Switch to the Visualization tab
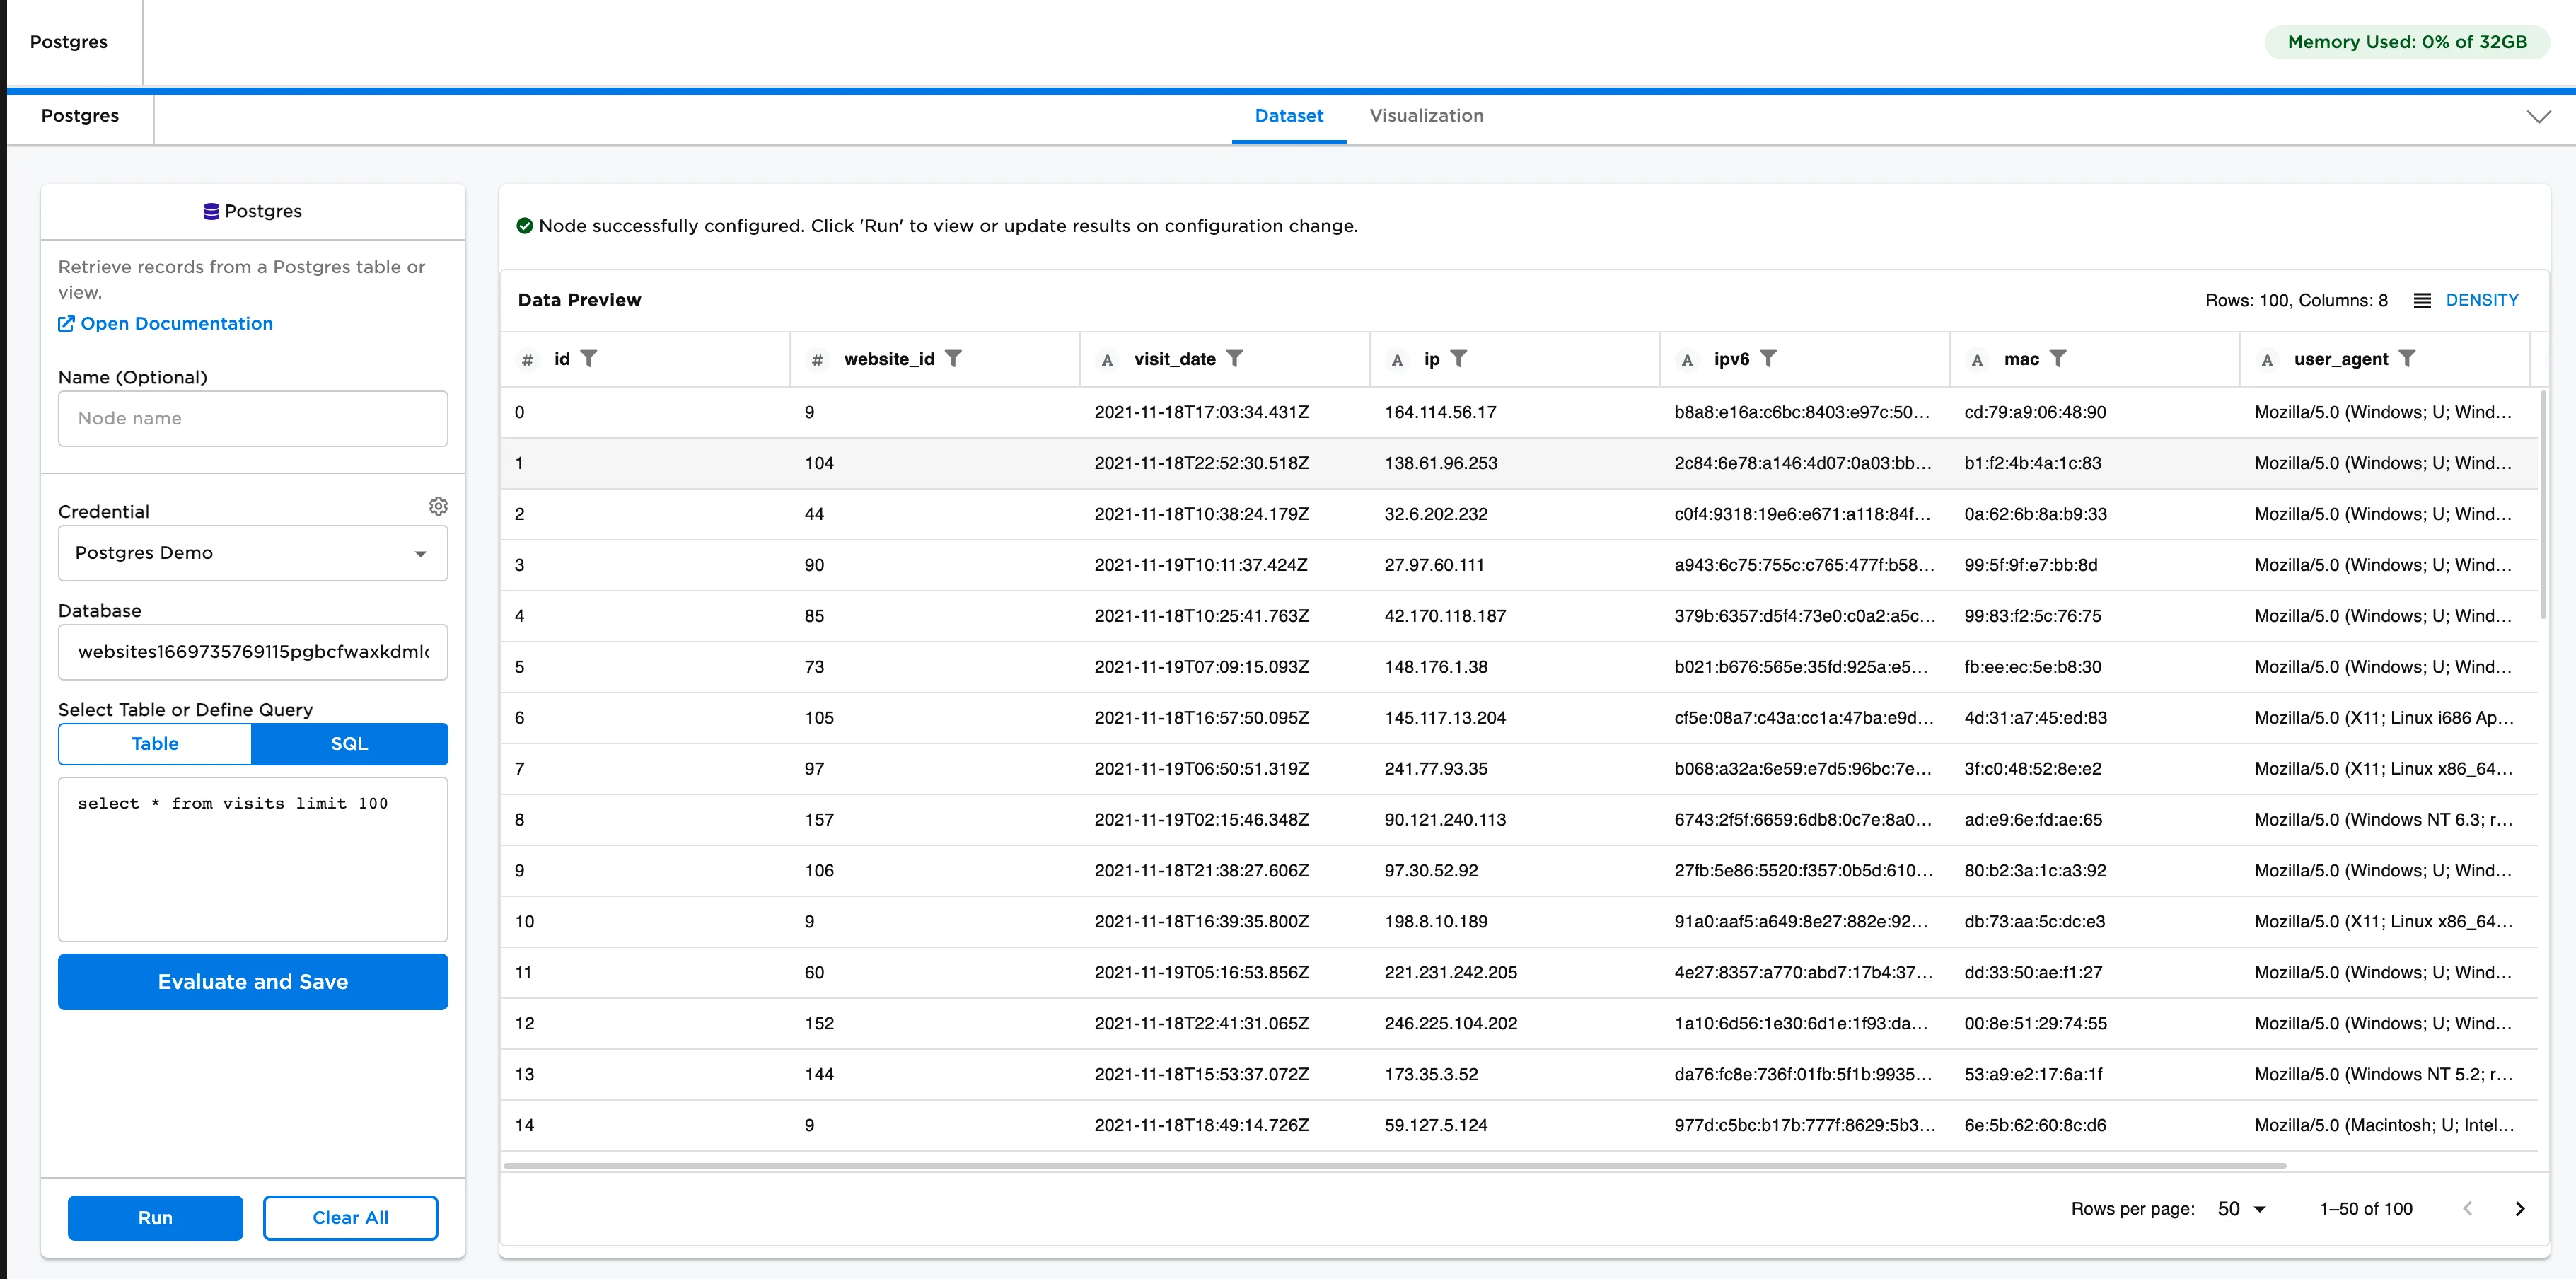Image resolution: width=2576 pixels, height=1279 pixels. 1427,115
